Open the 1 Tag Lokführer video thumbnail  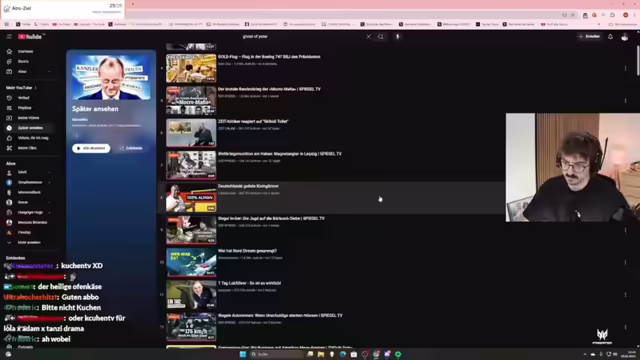point(191,295)
